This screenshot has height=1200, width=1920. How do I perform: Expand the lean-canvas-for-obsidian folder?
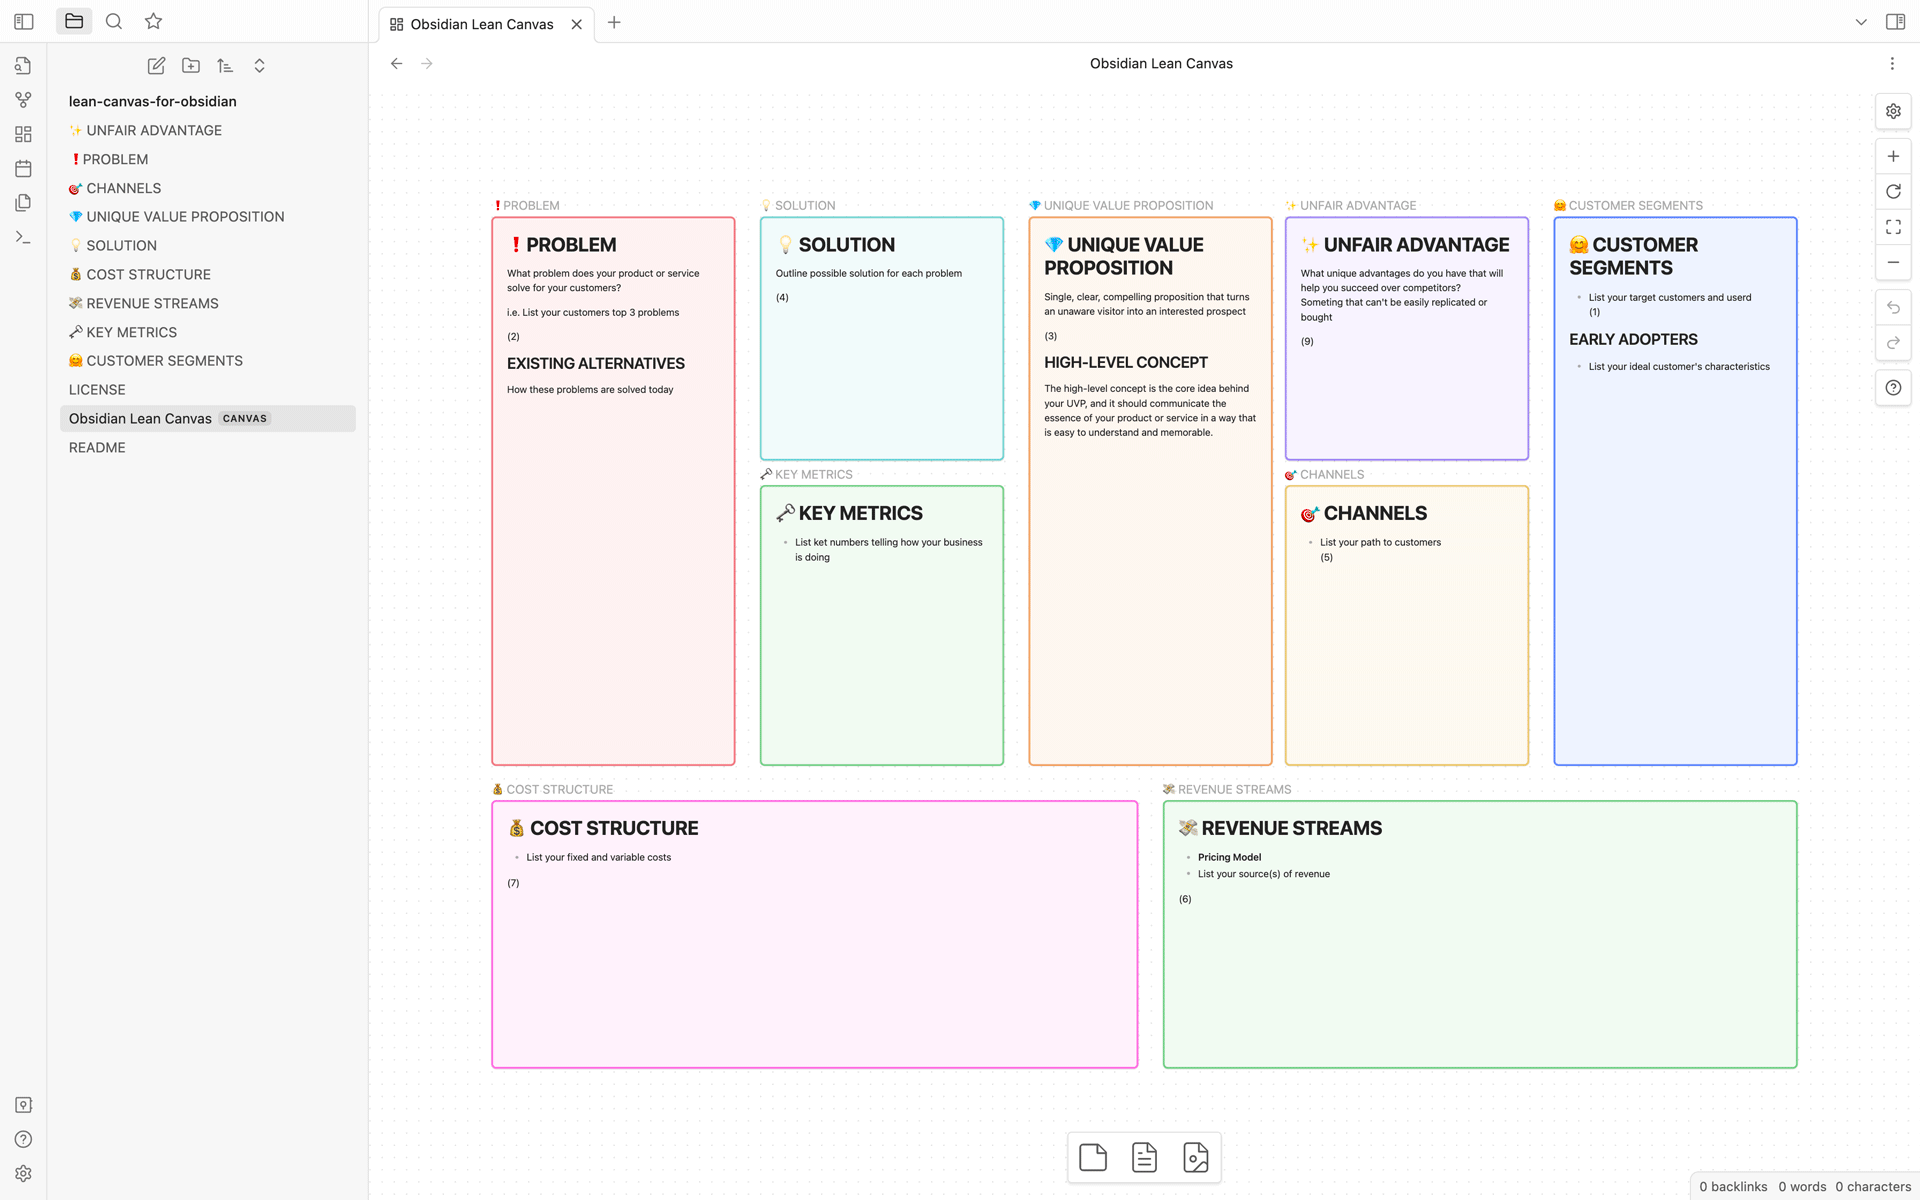pyautogui.click(x=152, y=100)
